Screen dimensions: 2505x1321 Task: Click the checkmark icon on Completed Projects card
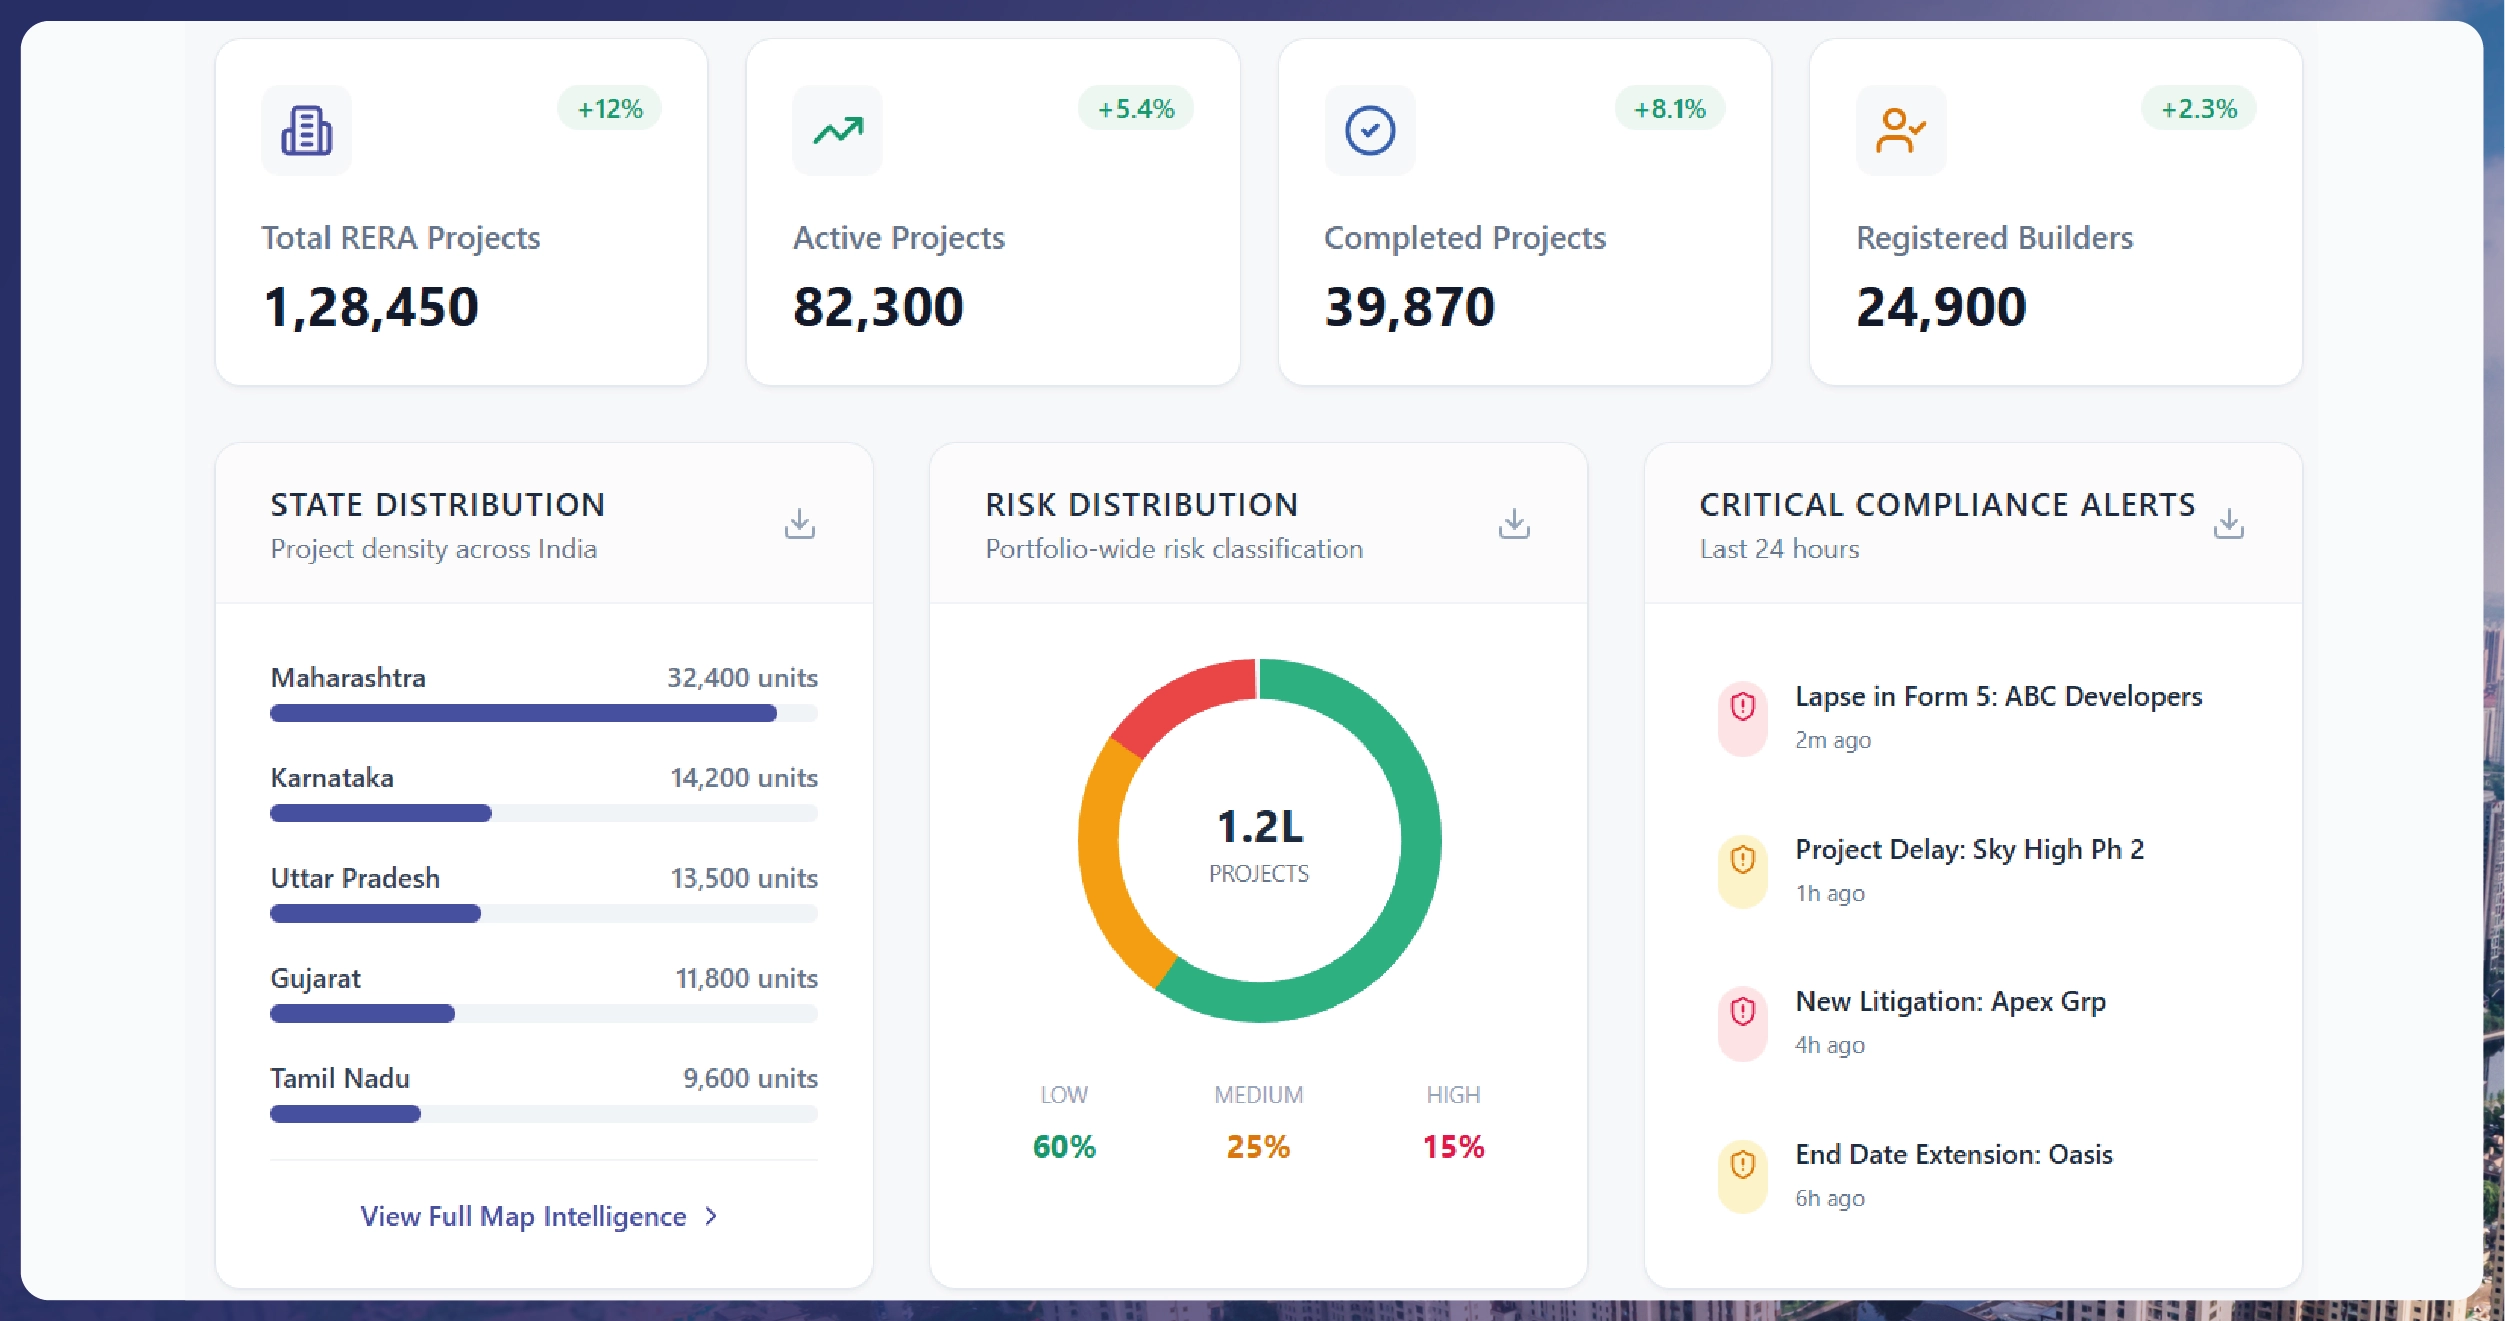pos(1370,130)
